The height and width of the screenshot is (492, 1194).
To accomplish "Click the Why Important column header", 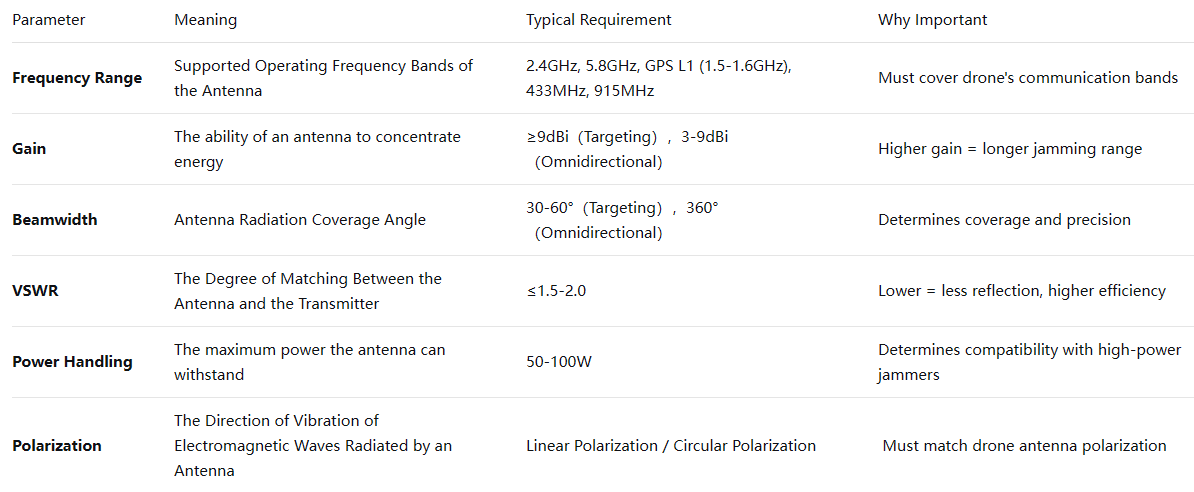I will pyautogui.click(x=932, y=20).
